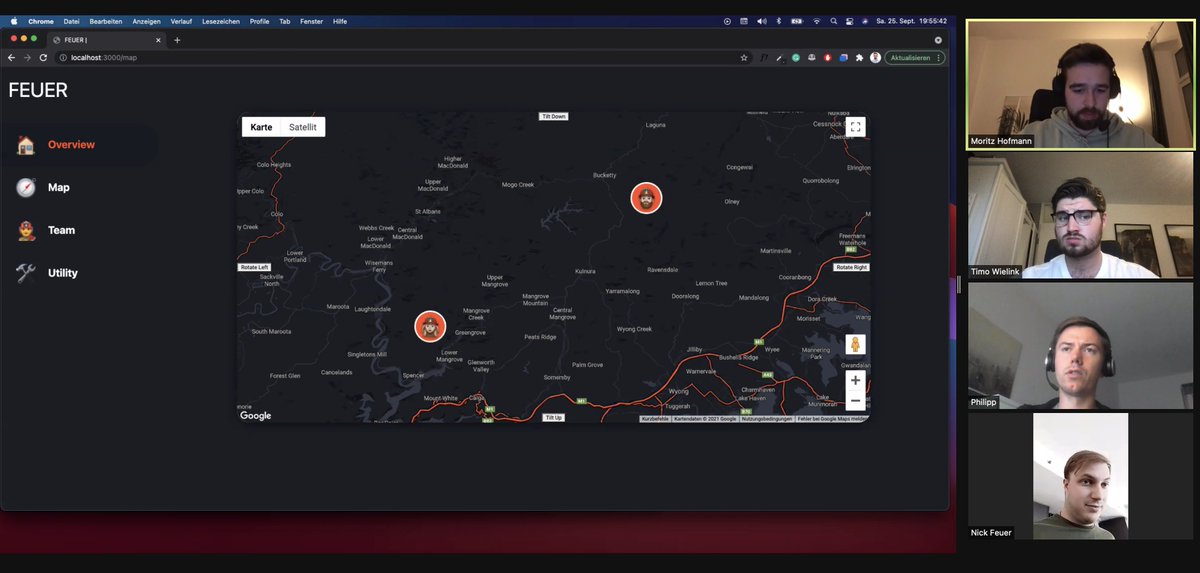Zoom out the map with minus
This screenshot has width=1200, height=573.
click(x=855, y=401)
